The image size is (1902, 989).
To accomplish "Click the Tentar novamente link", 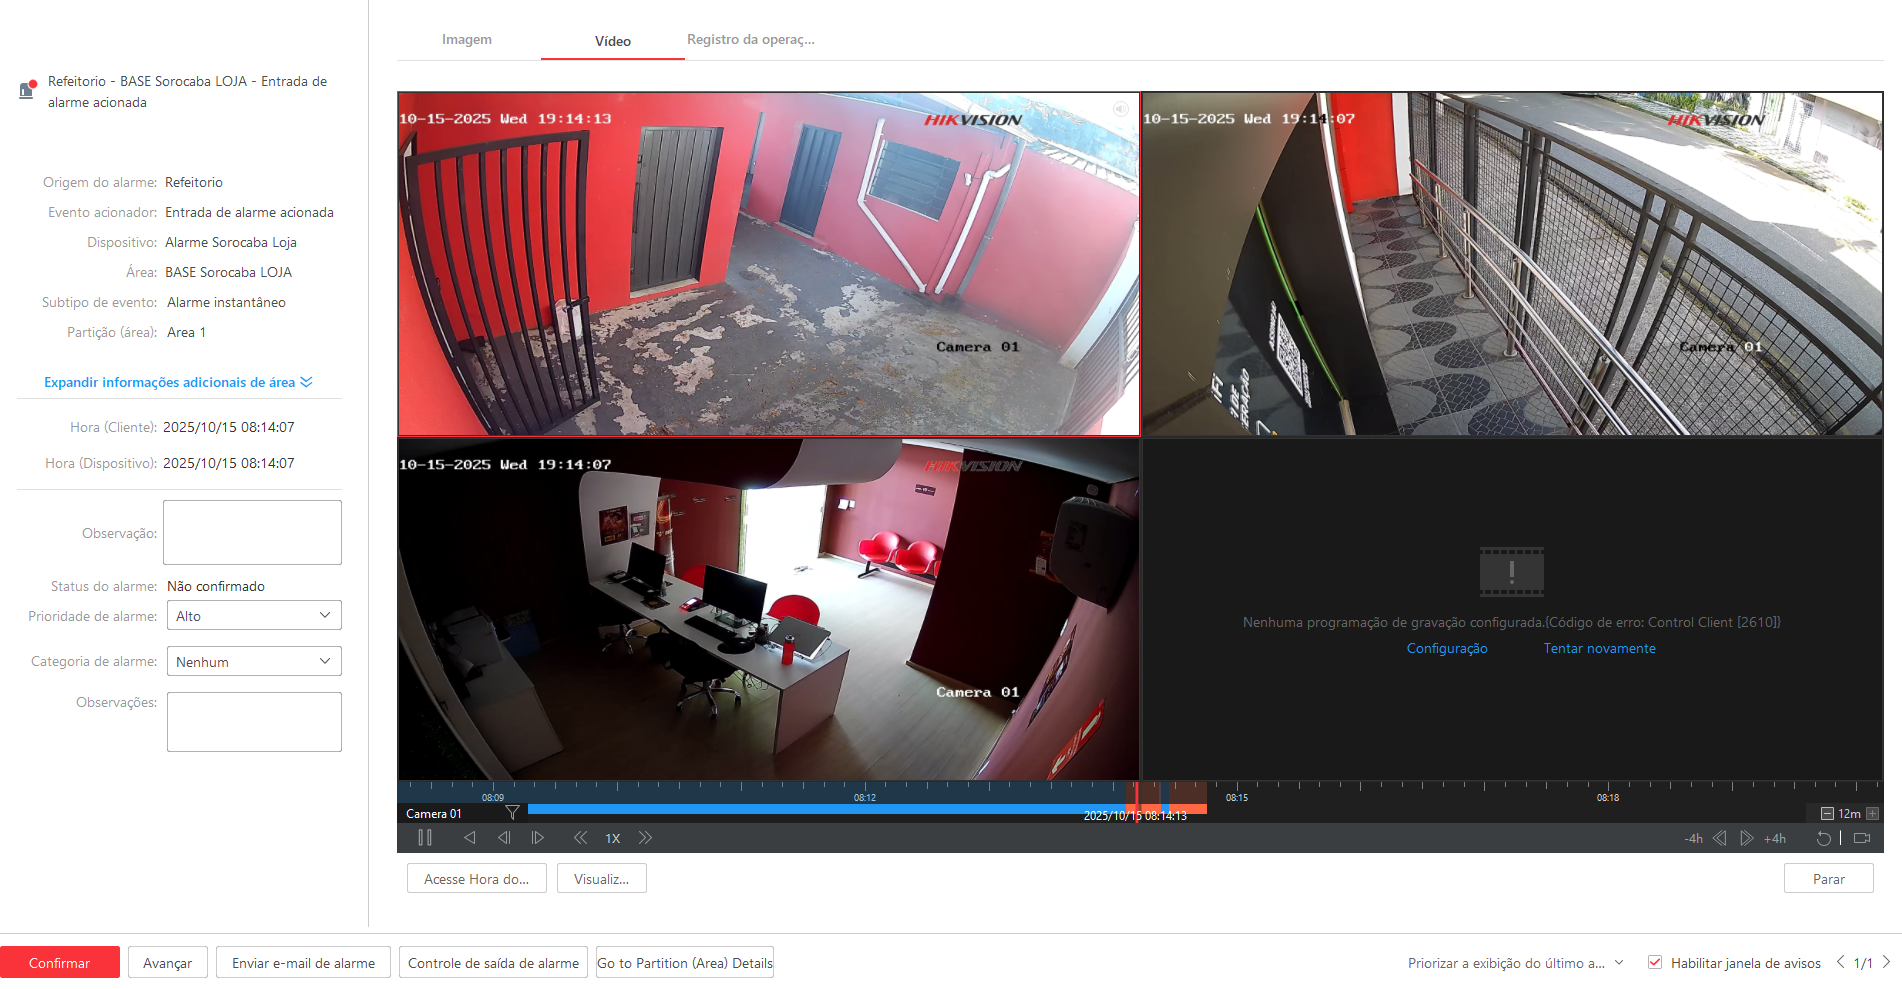I will point(1599,648).
